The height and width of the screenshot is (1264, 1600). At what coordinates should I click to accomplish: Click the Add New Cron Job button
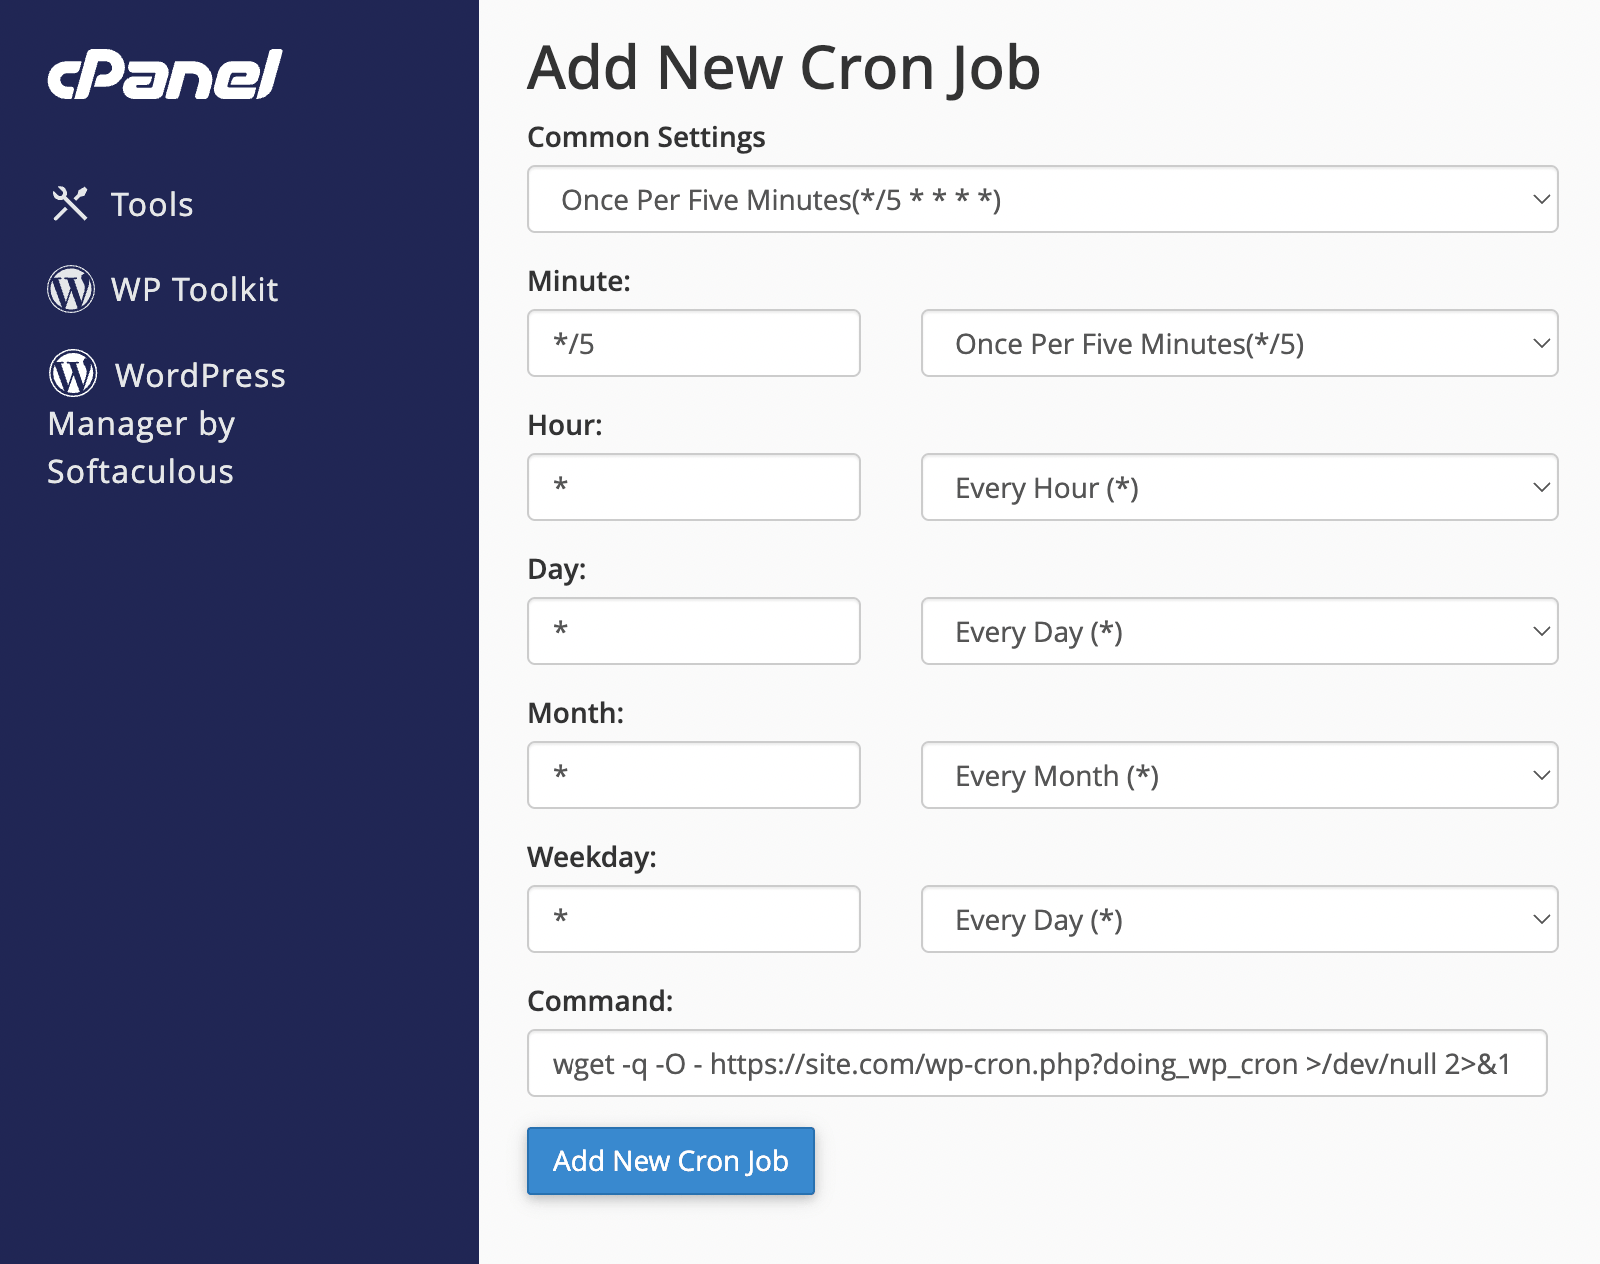click(670, 1161)
